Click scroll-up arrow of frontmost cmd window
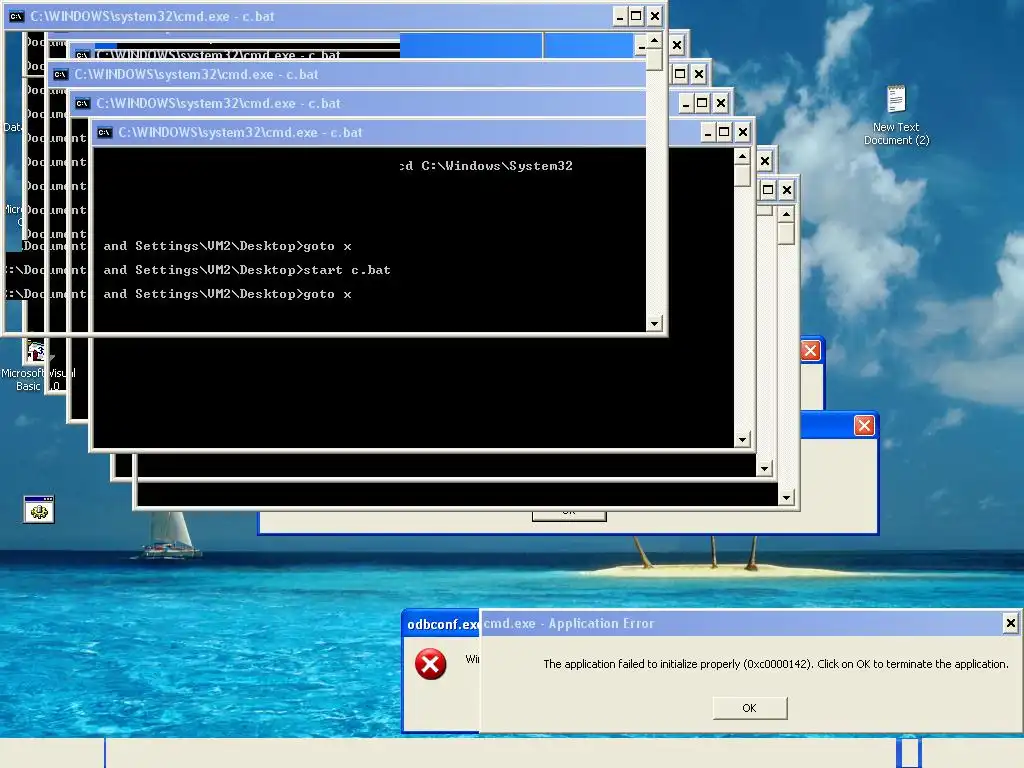The image size is (1024, 768). click(654, 41)
